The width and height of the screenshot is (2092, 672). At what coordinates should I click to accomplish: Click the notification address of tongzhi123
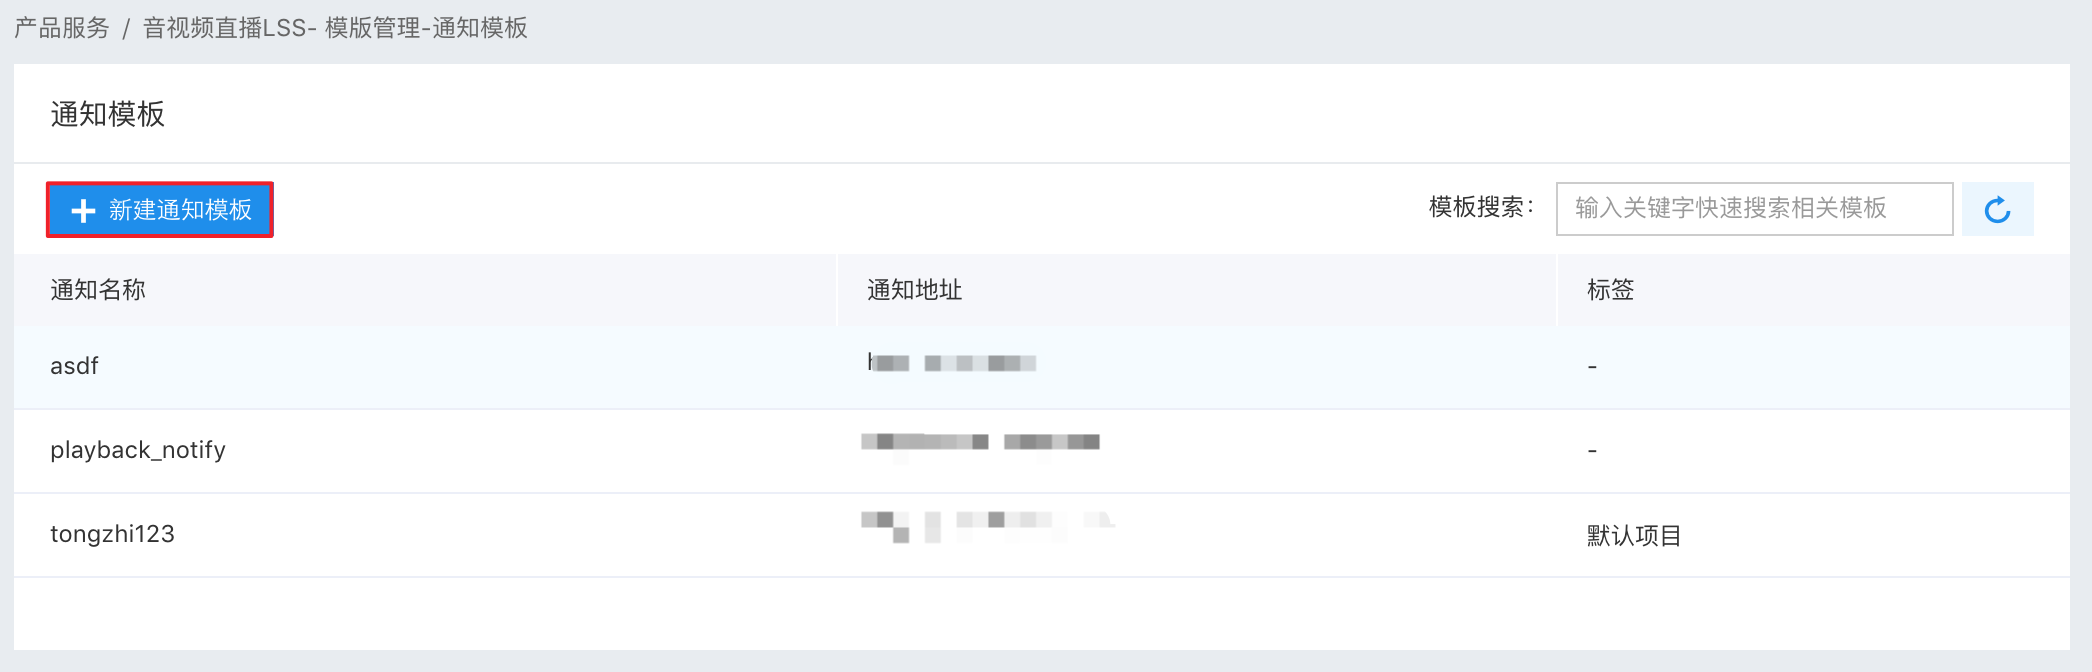(987, 526)
